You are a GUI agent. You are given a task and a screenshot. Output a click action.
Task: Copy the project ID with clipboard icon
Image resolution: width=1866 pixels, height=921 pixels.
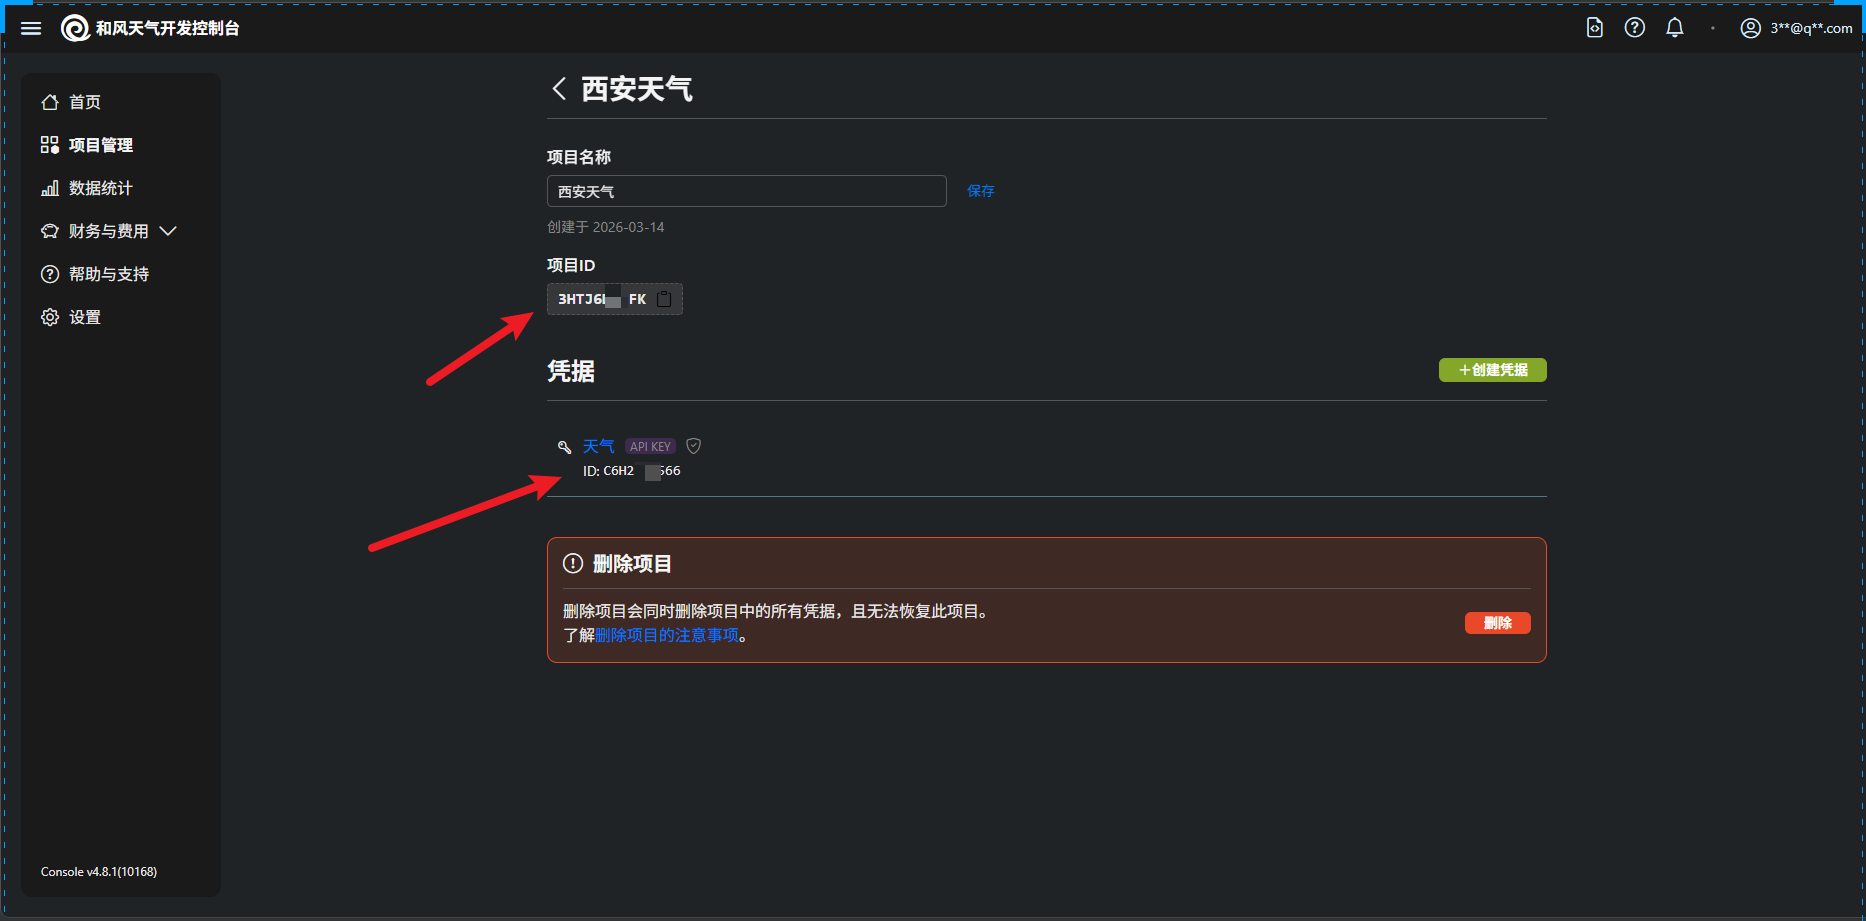click(x=664, y=299)
